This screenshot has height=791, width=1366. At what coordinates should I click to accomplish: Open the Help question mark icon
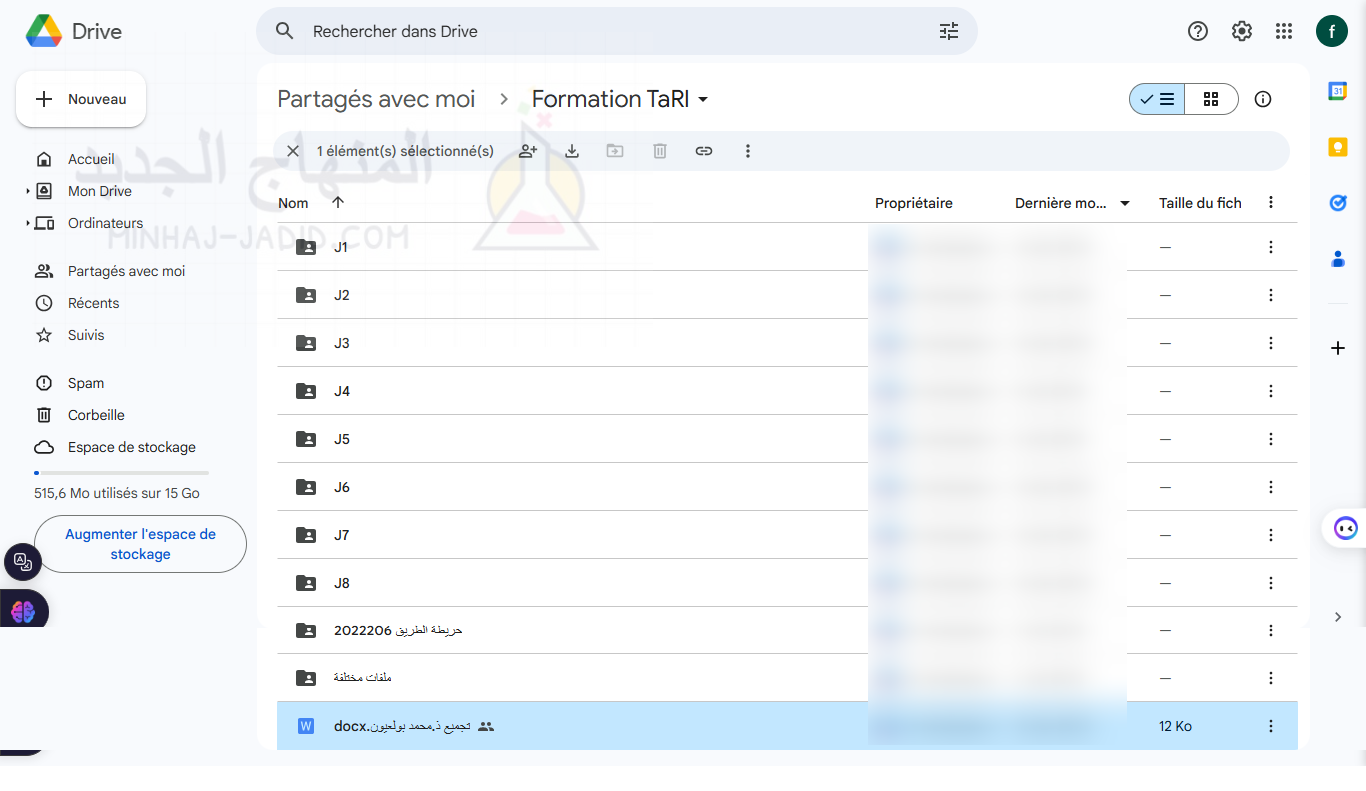(1198, 31)
